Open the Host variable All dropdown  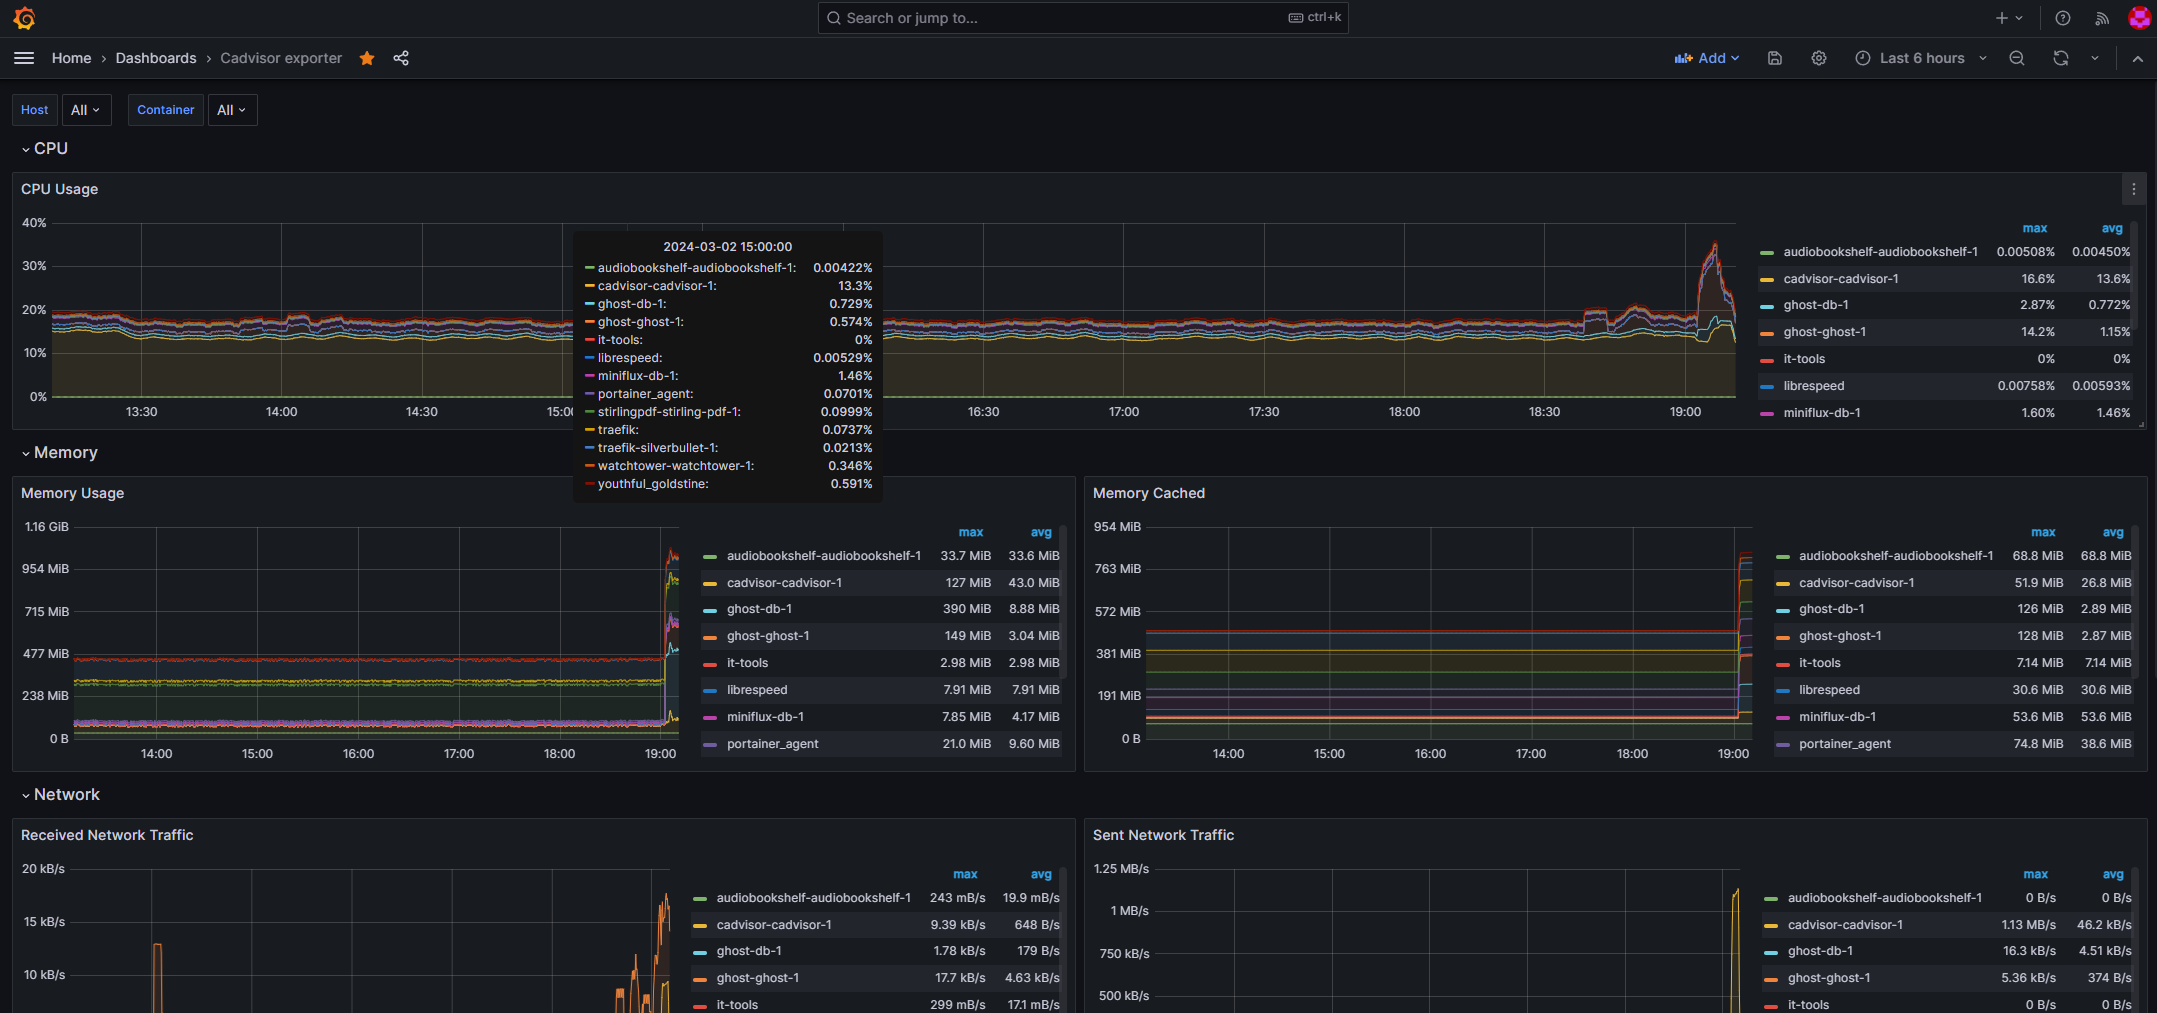(86, 109)
